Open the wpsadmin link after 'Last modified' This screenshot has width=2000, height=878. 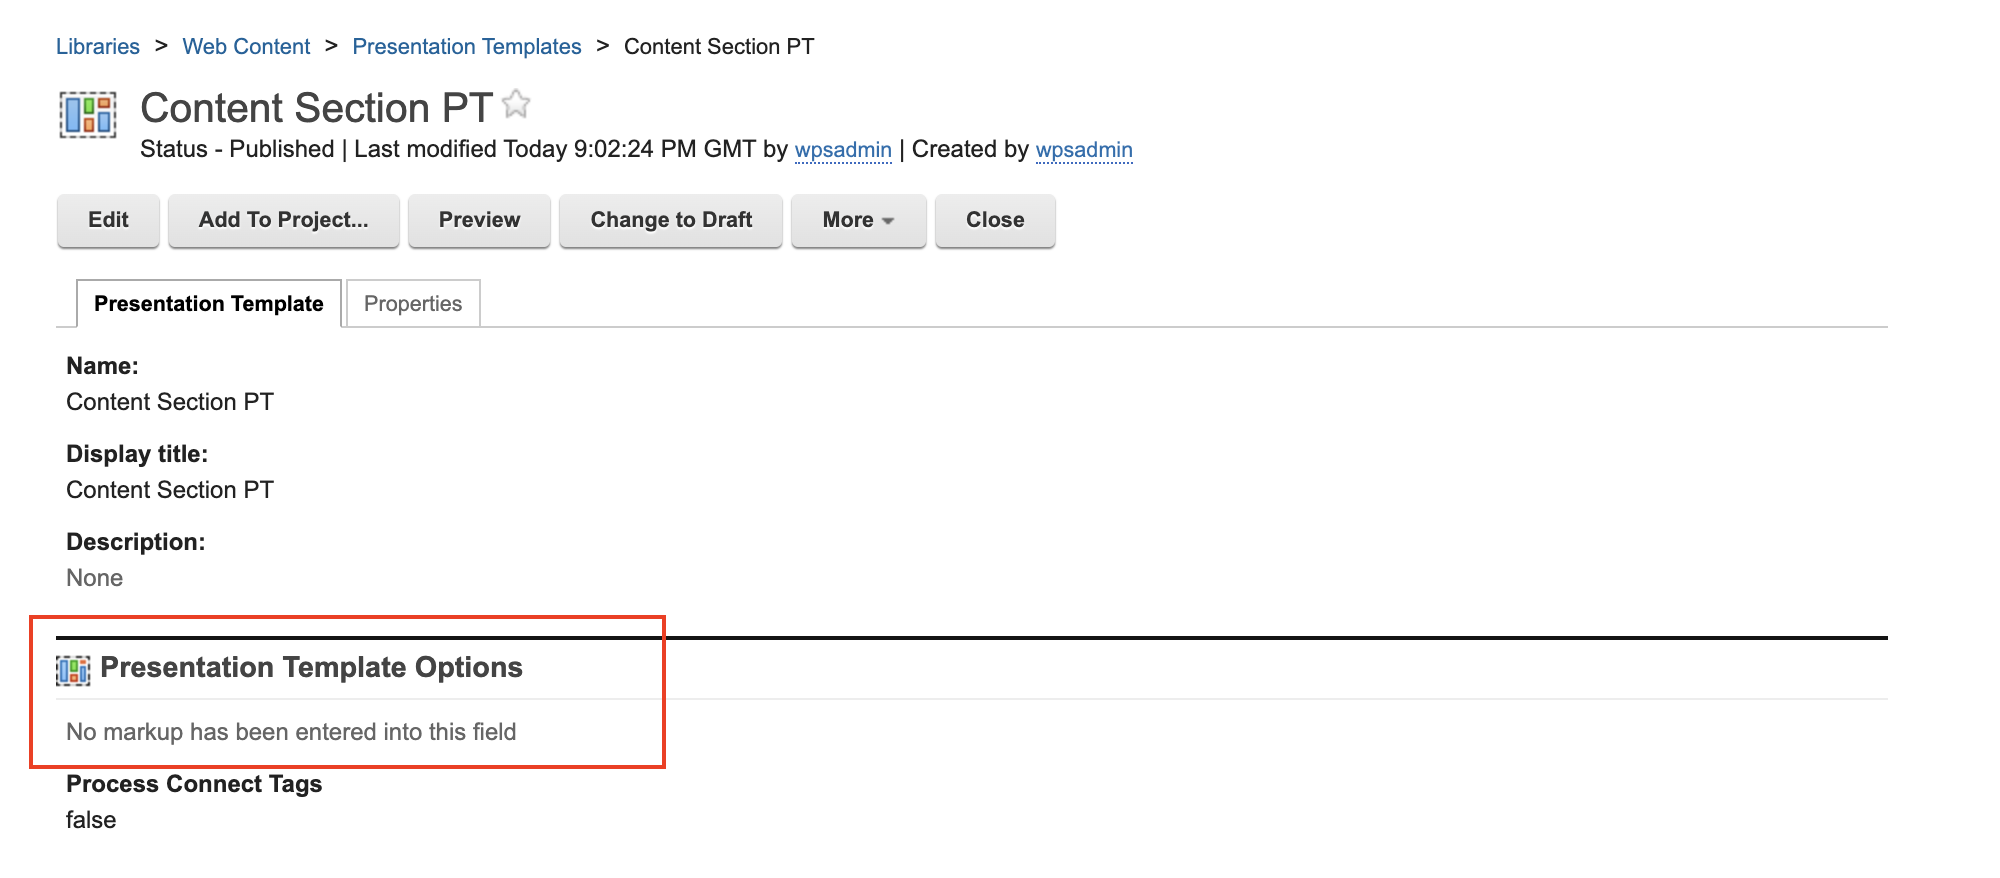pyautogui.click(x=842, y=150)
